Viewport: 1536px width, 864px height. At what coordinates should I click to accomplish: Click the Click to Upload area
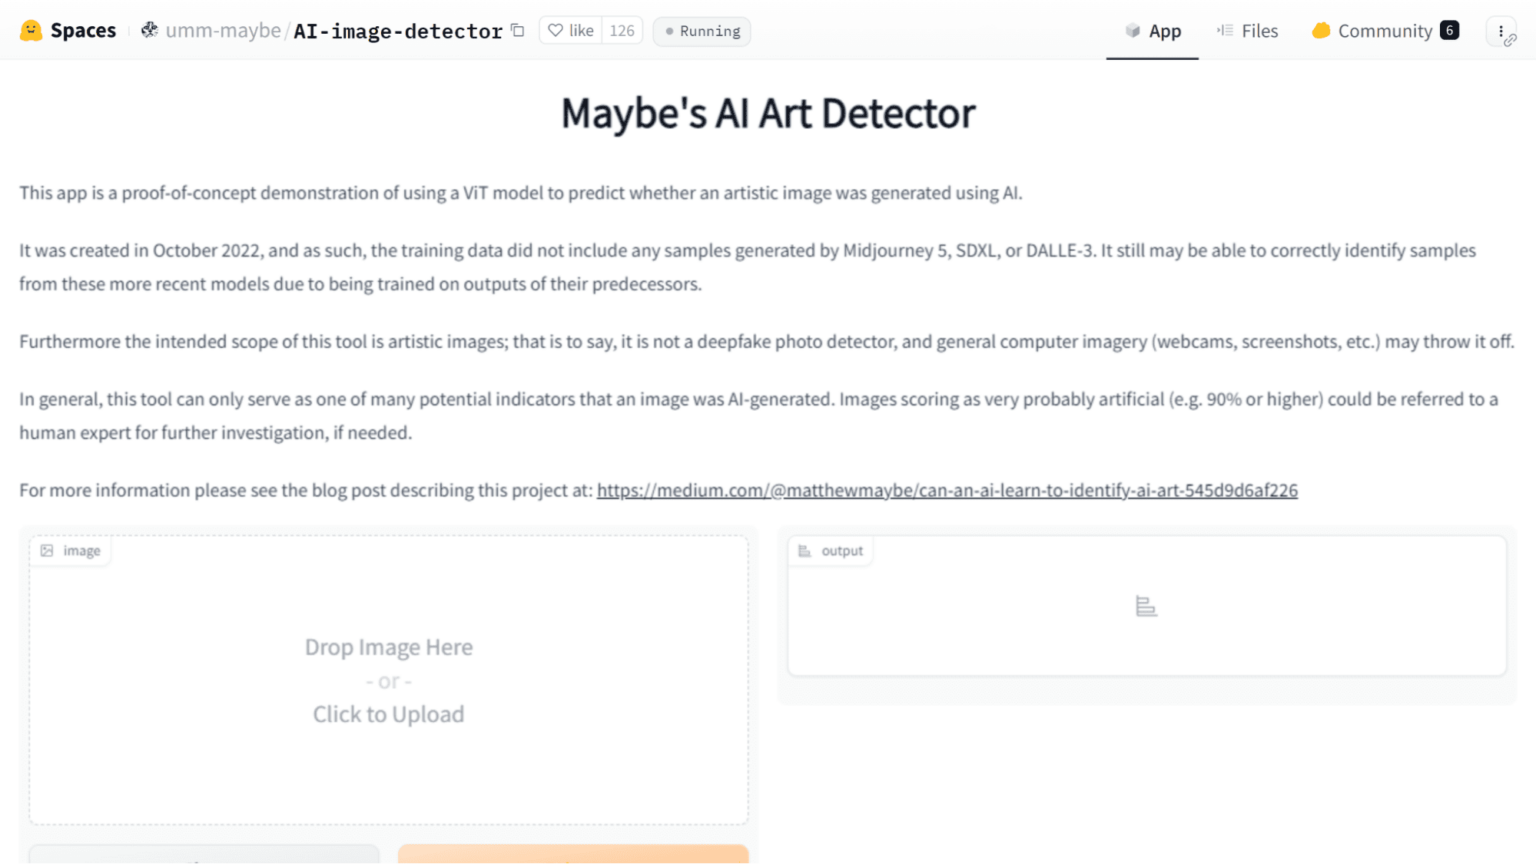pyautogui.click(x=389, y=714)
